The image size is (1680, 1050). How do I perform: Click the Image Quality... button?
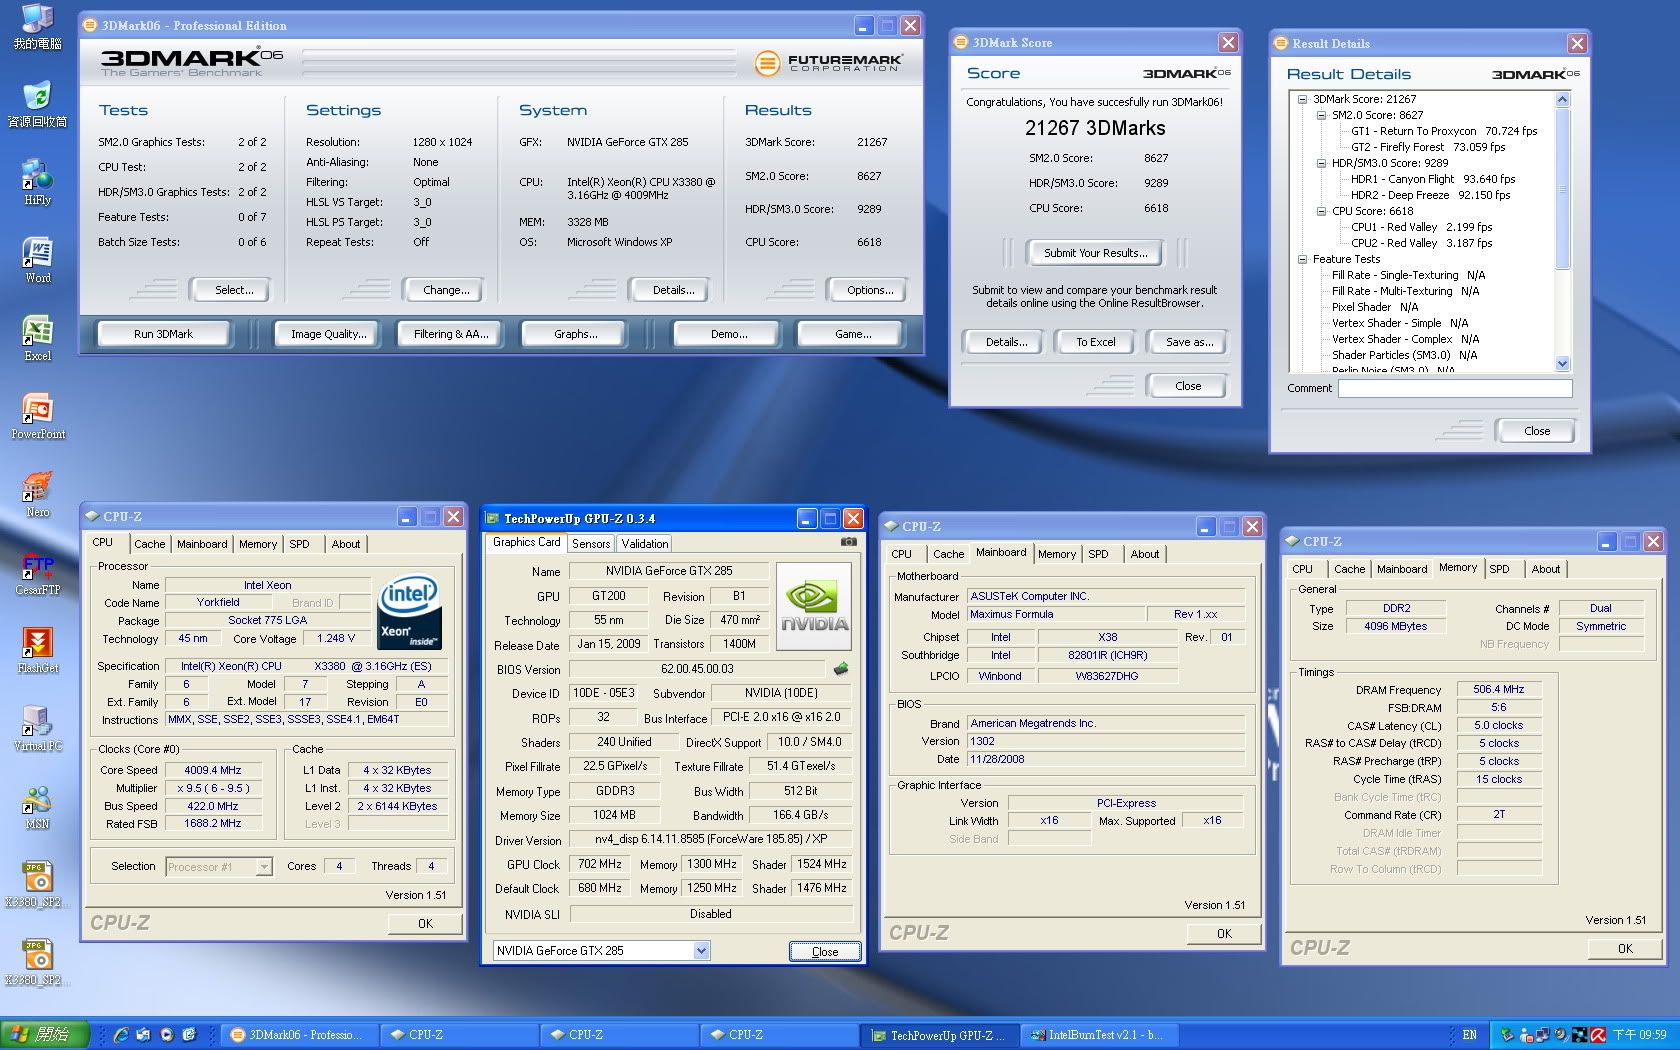pos(328,334)
